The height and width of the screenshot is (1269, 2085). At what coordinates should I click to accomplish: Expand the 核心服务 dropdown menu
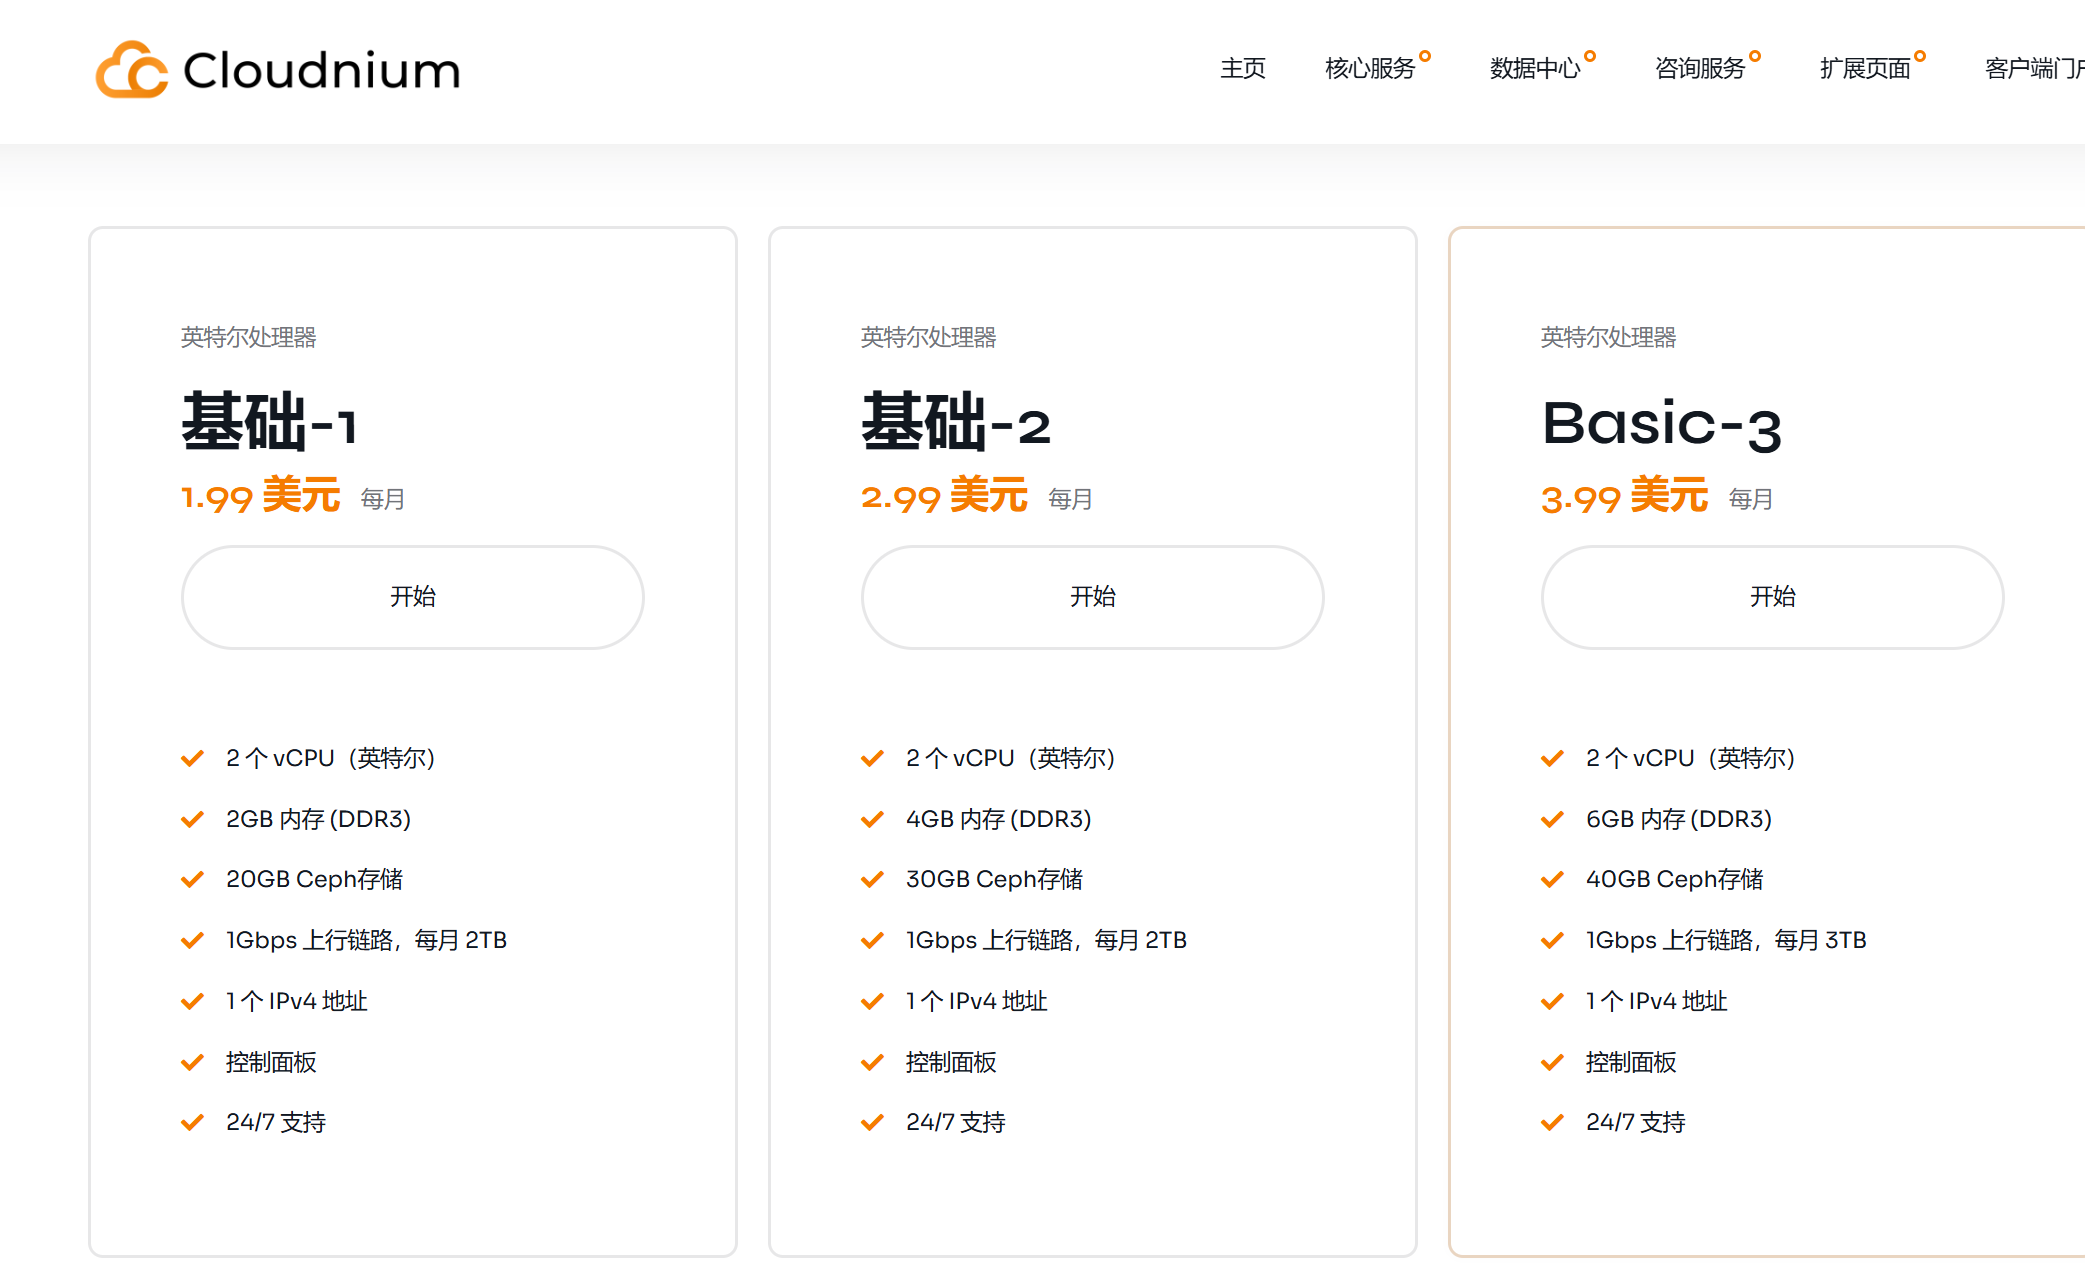tap(1370, 68)
